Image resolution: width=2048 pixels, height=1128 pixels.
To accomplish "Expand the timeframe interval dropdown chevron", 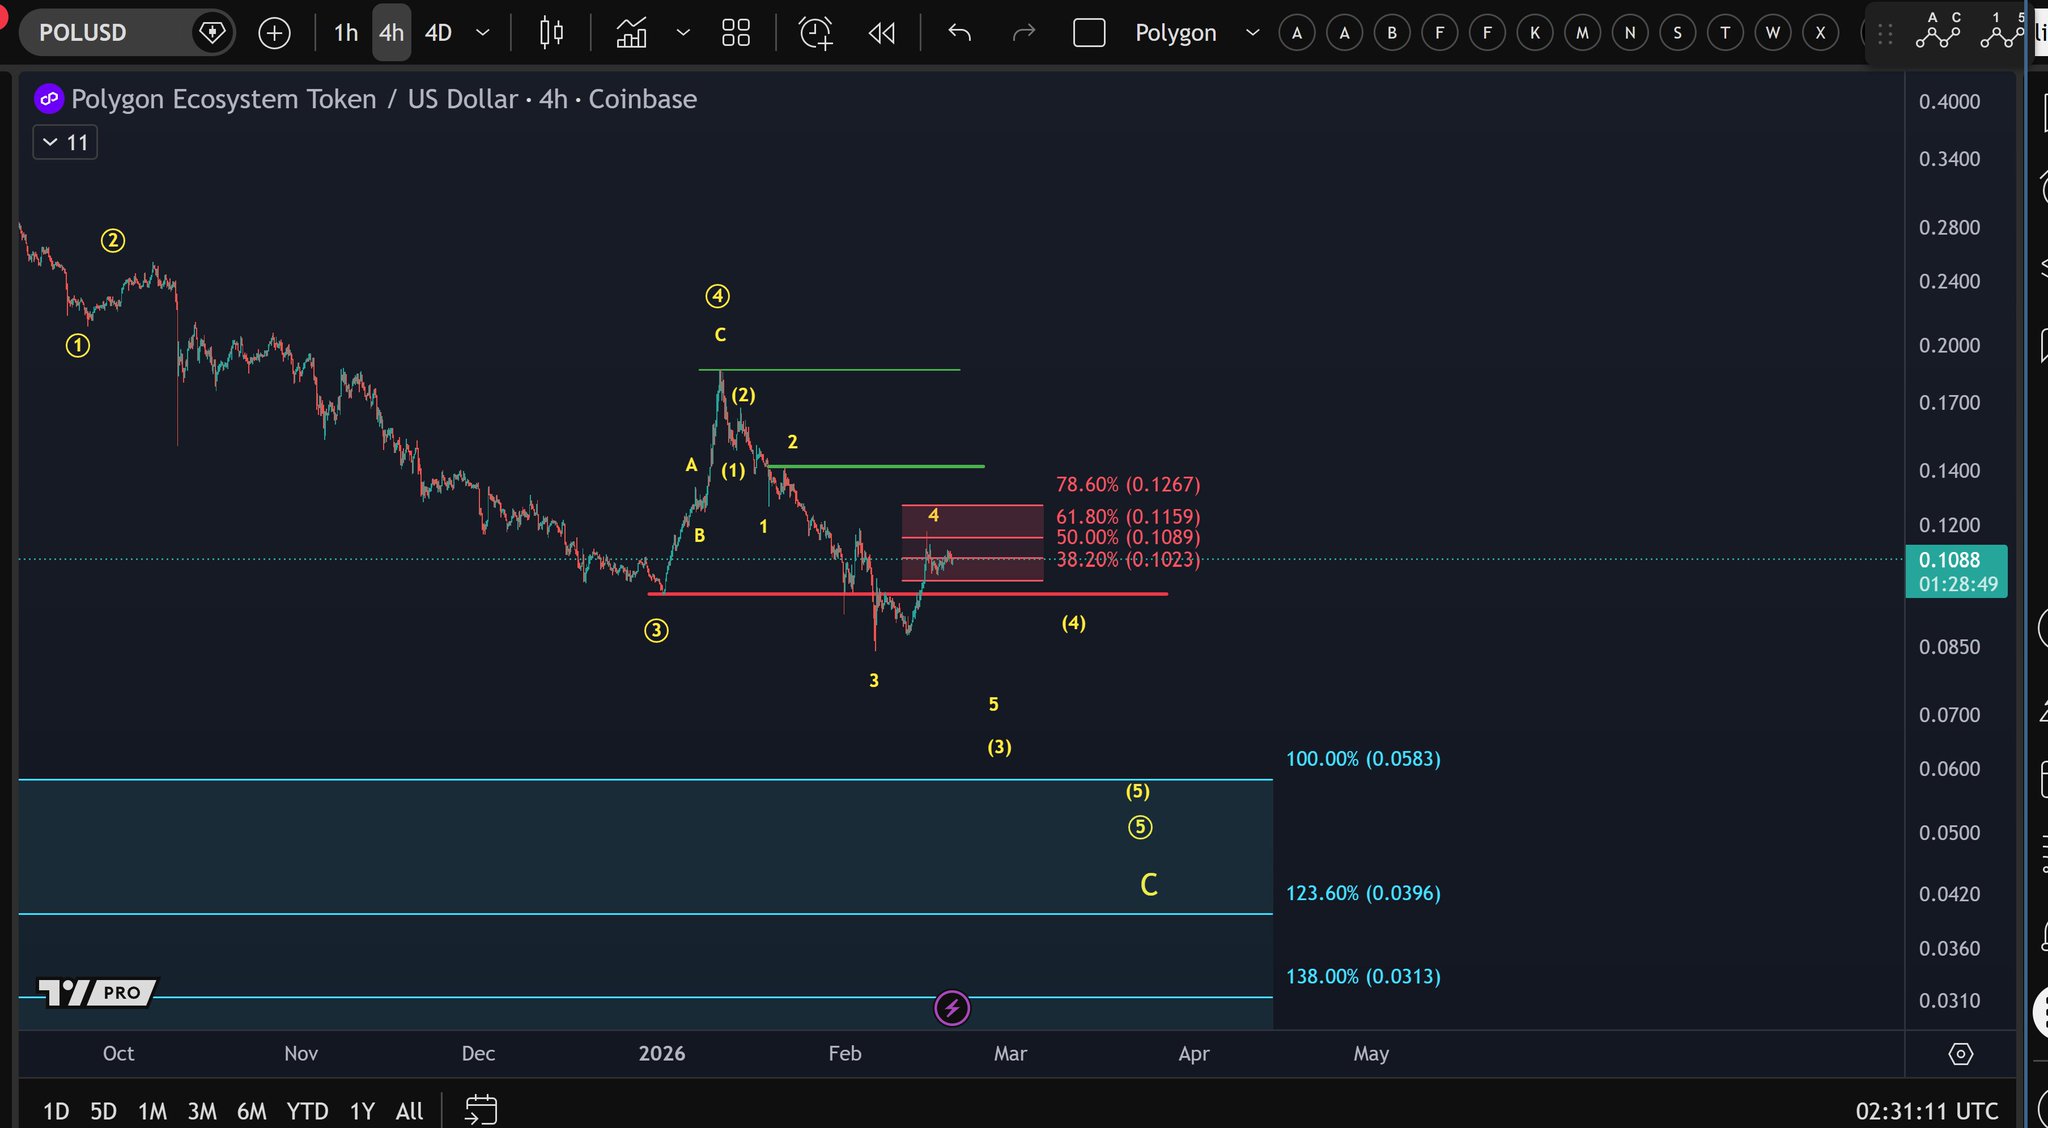I will (483, 33).
